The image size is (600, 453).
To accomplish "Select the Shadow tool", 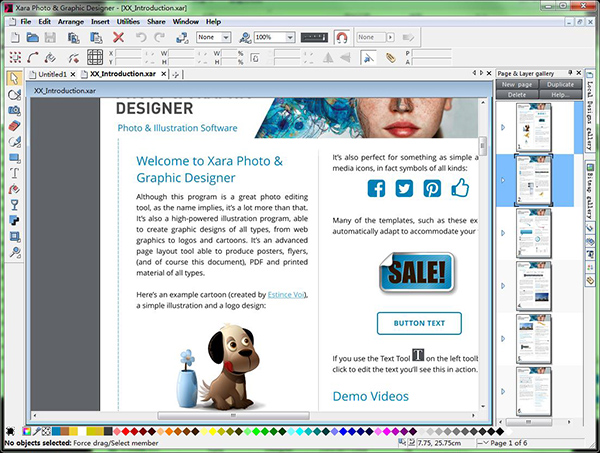I will (14, 220).
